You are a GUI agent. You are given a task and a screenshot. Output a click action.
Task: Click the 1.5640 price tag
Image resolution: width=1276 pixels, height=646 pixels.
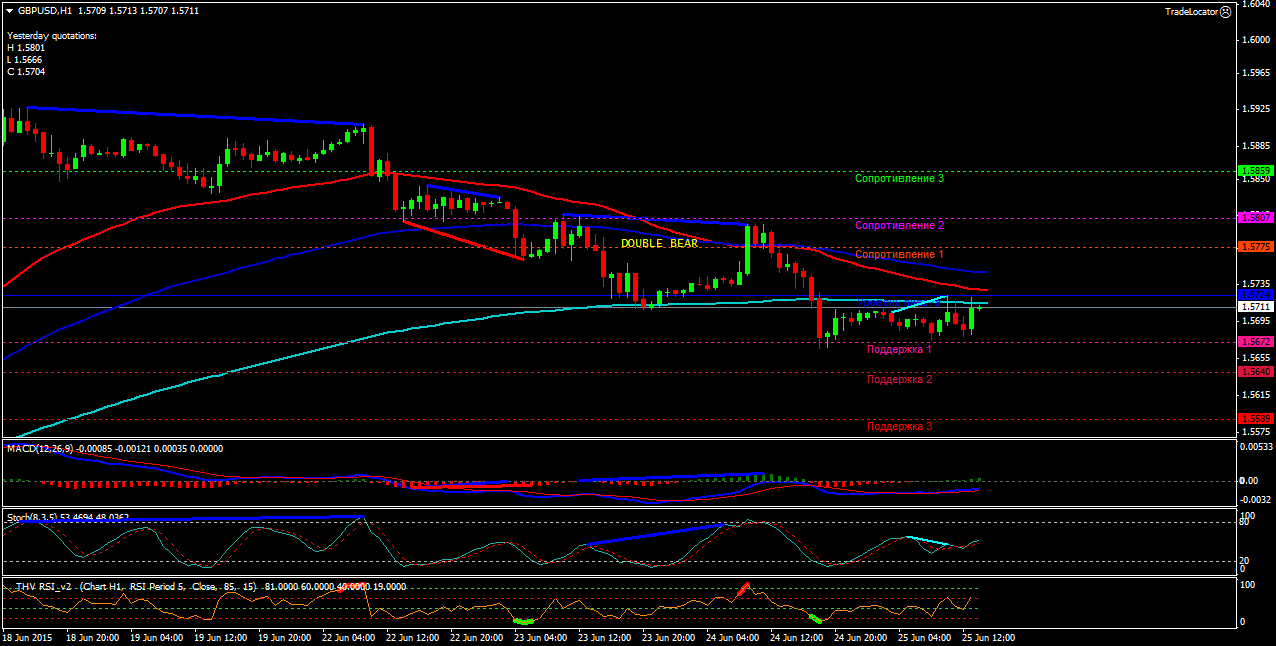[x=1255, y=371]
